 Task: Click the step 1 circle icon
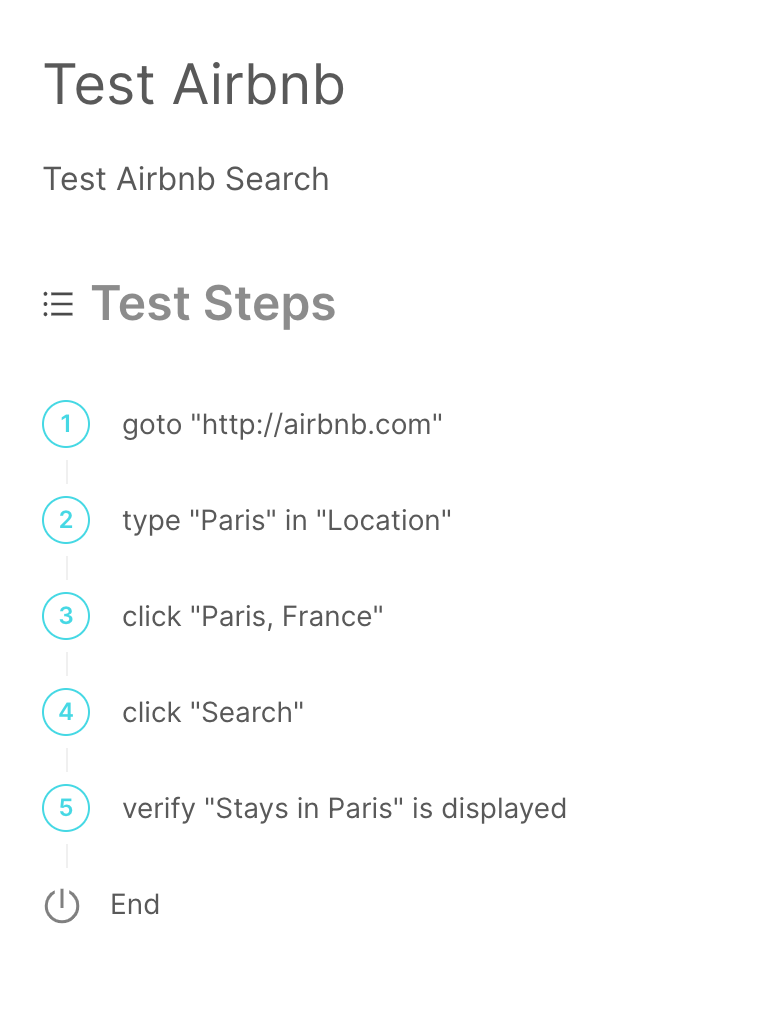(x=66, y=424)
